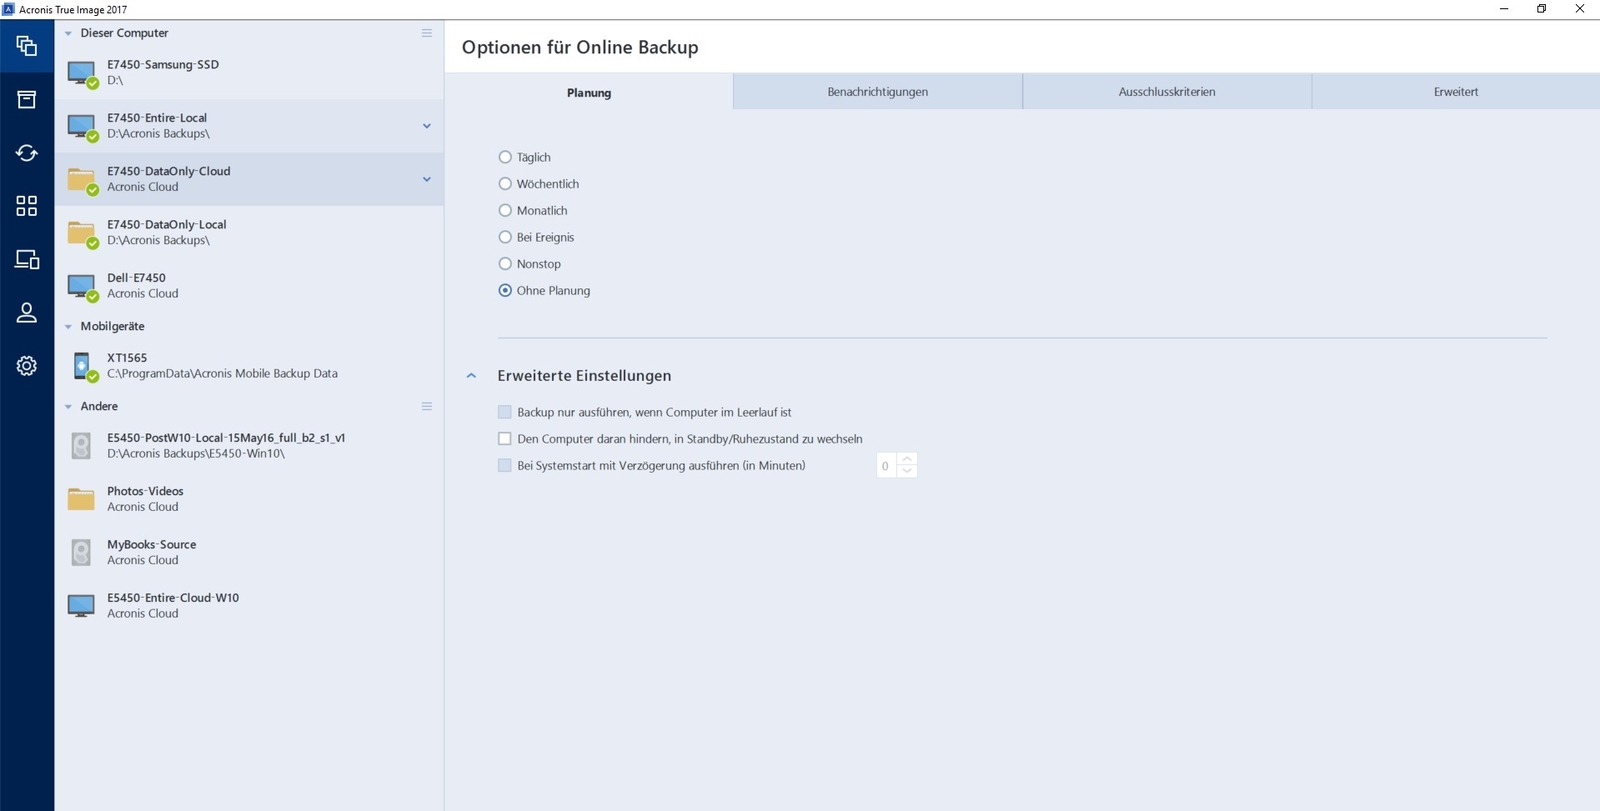Open the Account user icon
This screenshot has width=1600, height=811.
tap(27, 313)
